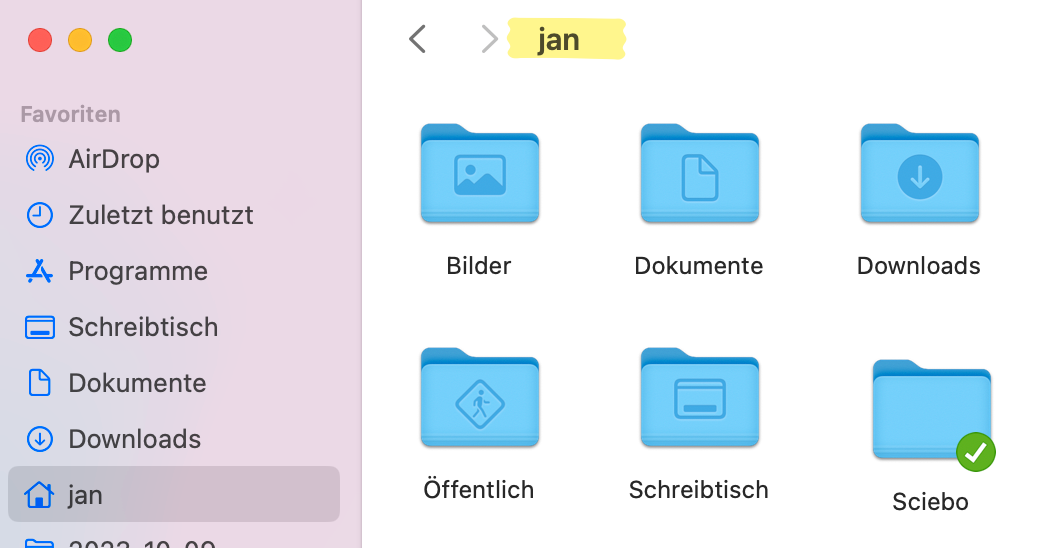This screenshot has height=548, width=1062.
Task: Click the home icon next to jan
Action: point(39,495)
